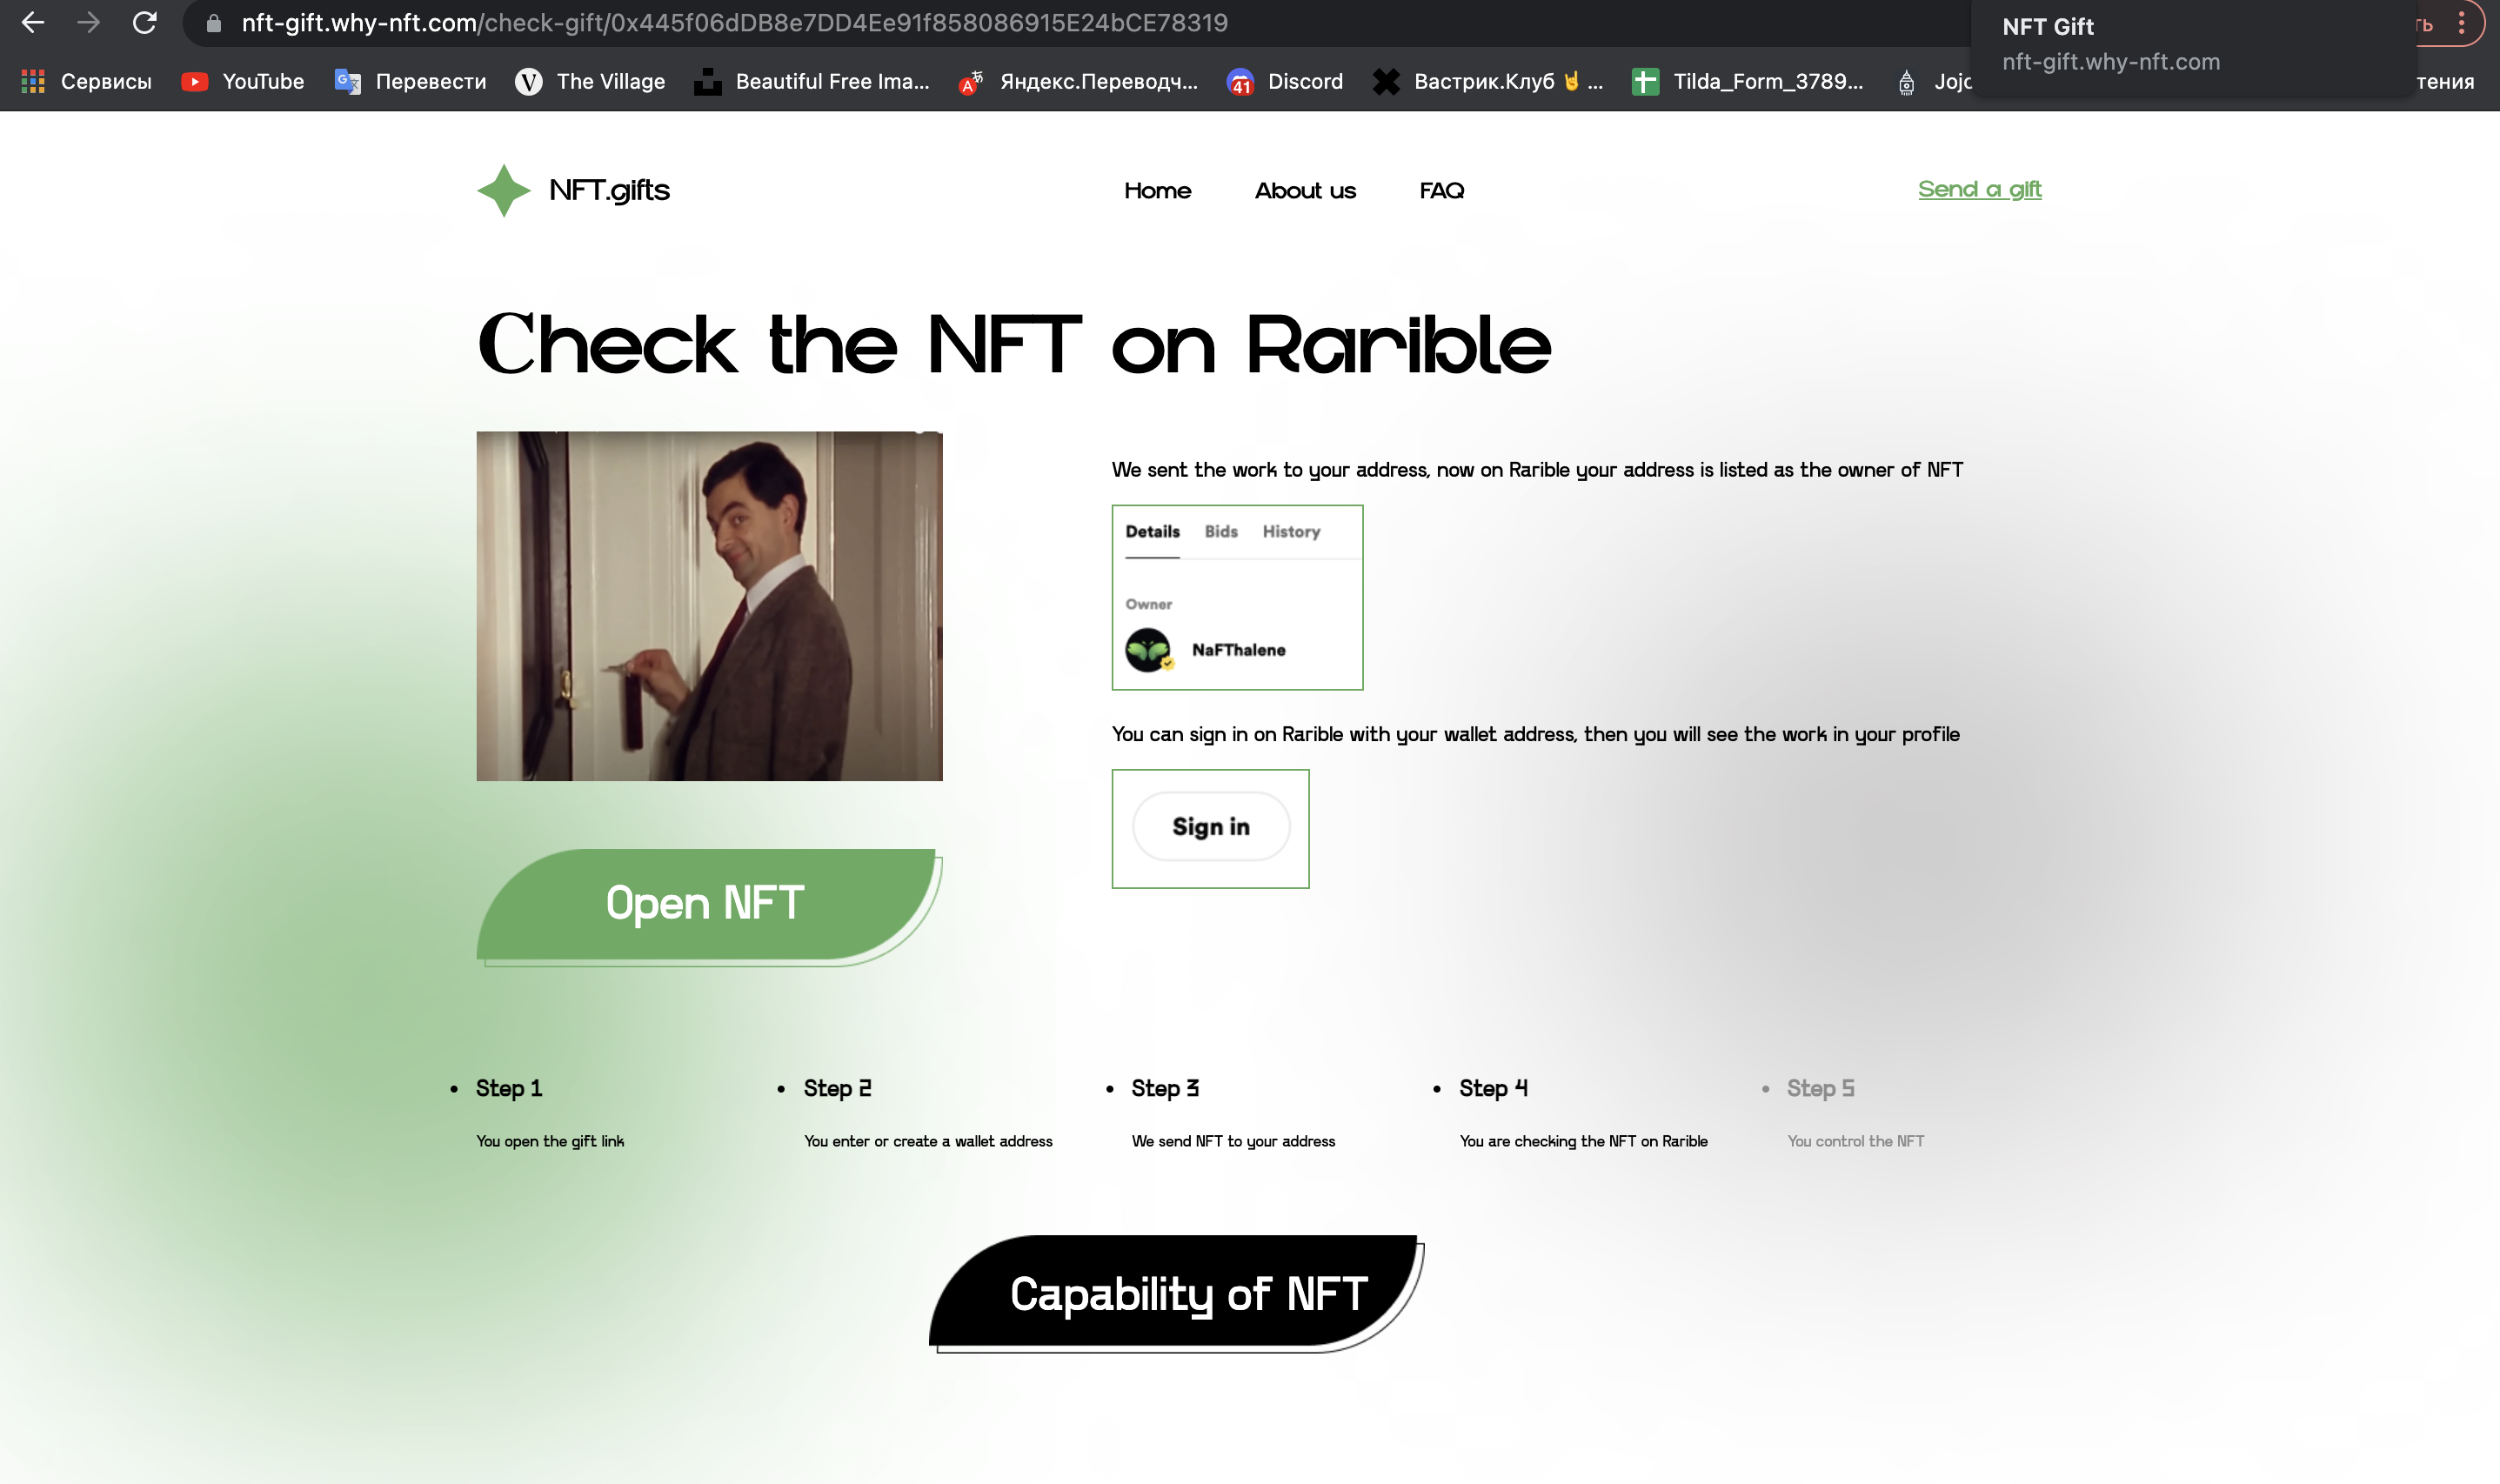The width and height of the screenshot is (2500, 1484).
Task: Click 'You enter or create a wallet address'
Action: click(x=928, y=1141)
